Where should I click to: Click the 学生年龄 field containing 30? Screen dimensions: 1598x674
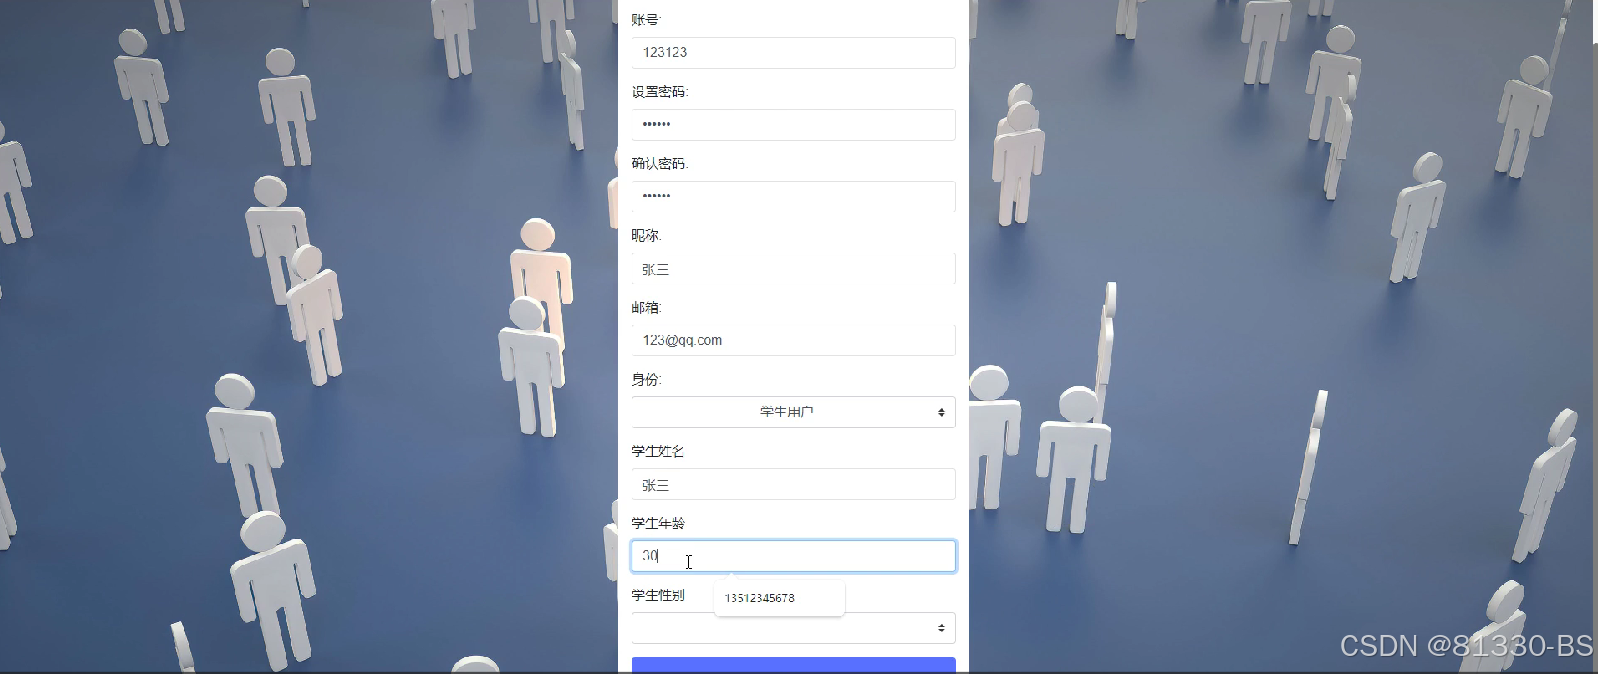pyautogui.click(x=793, y=556)
